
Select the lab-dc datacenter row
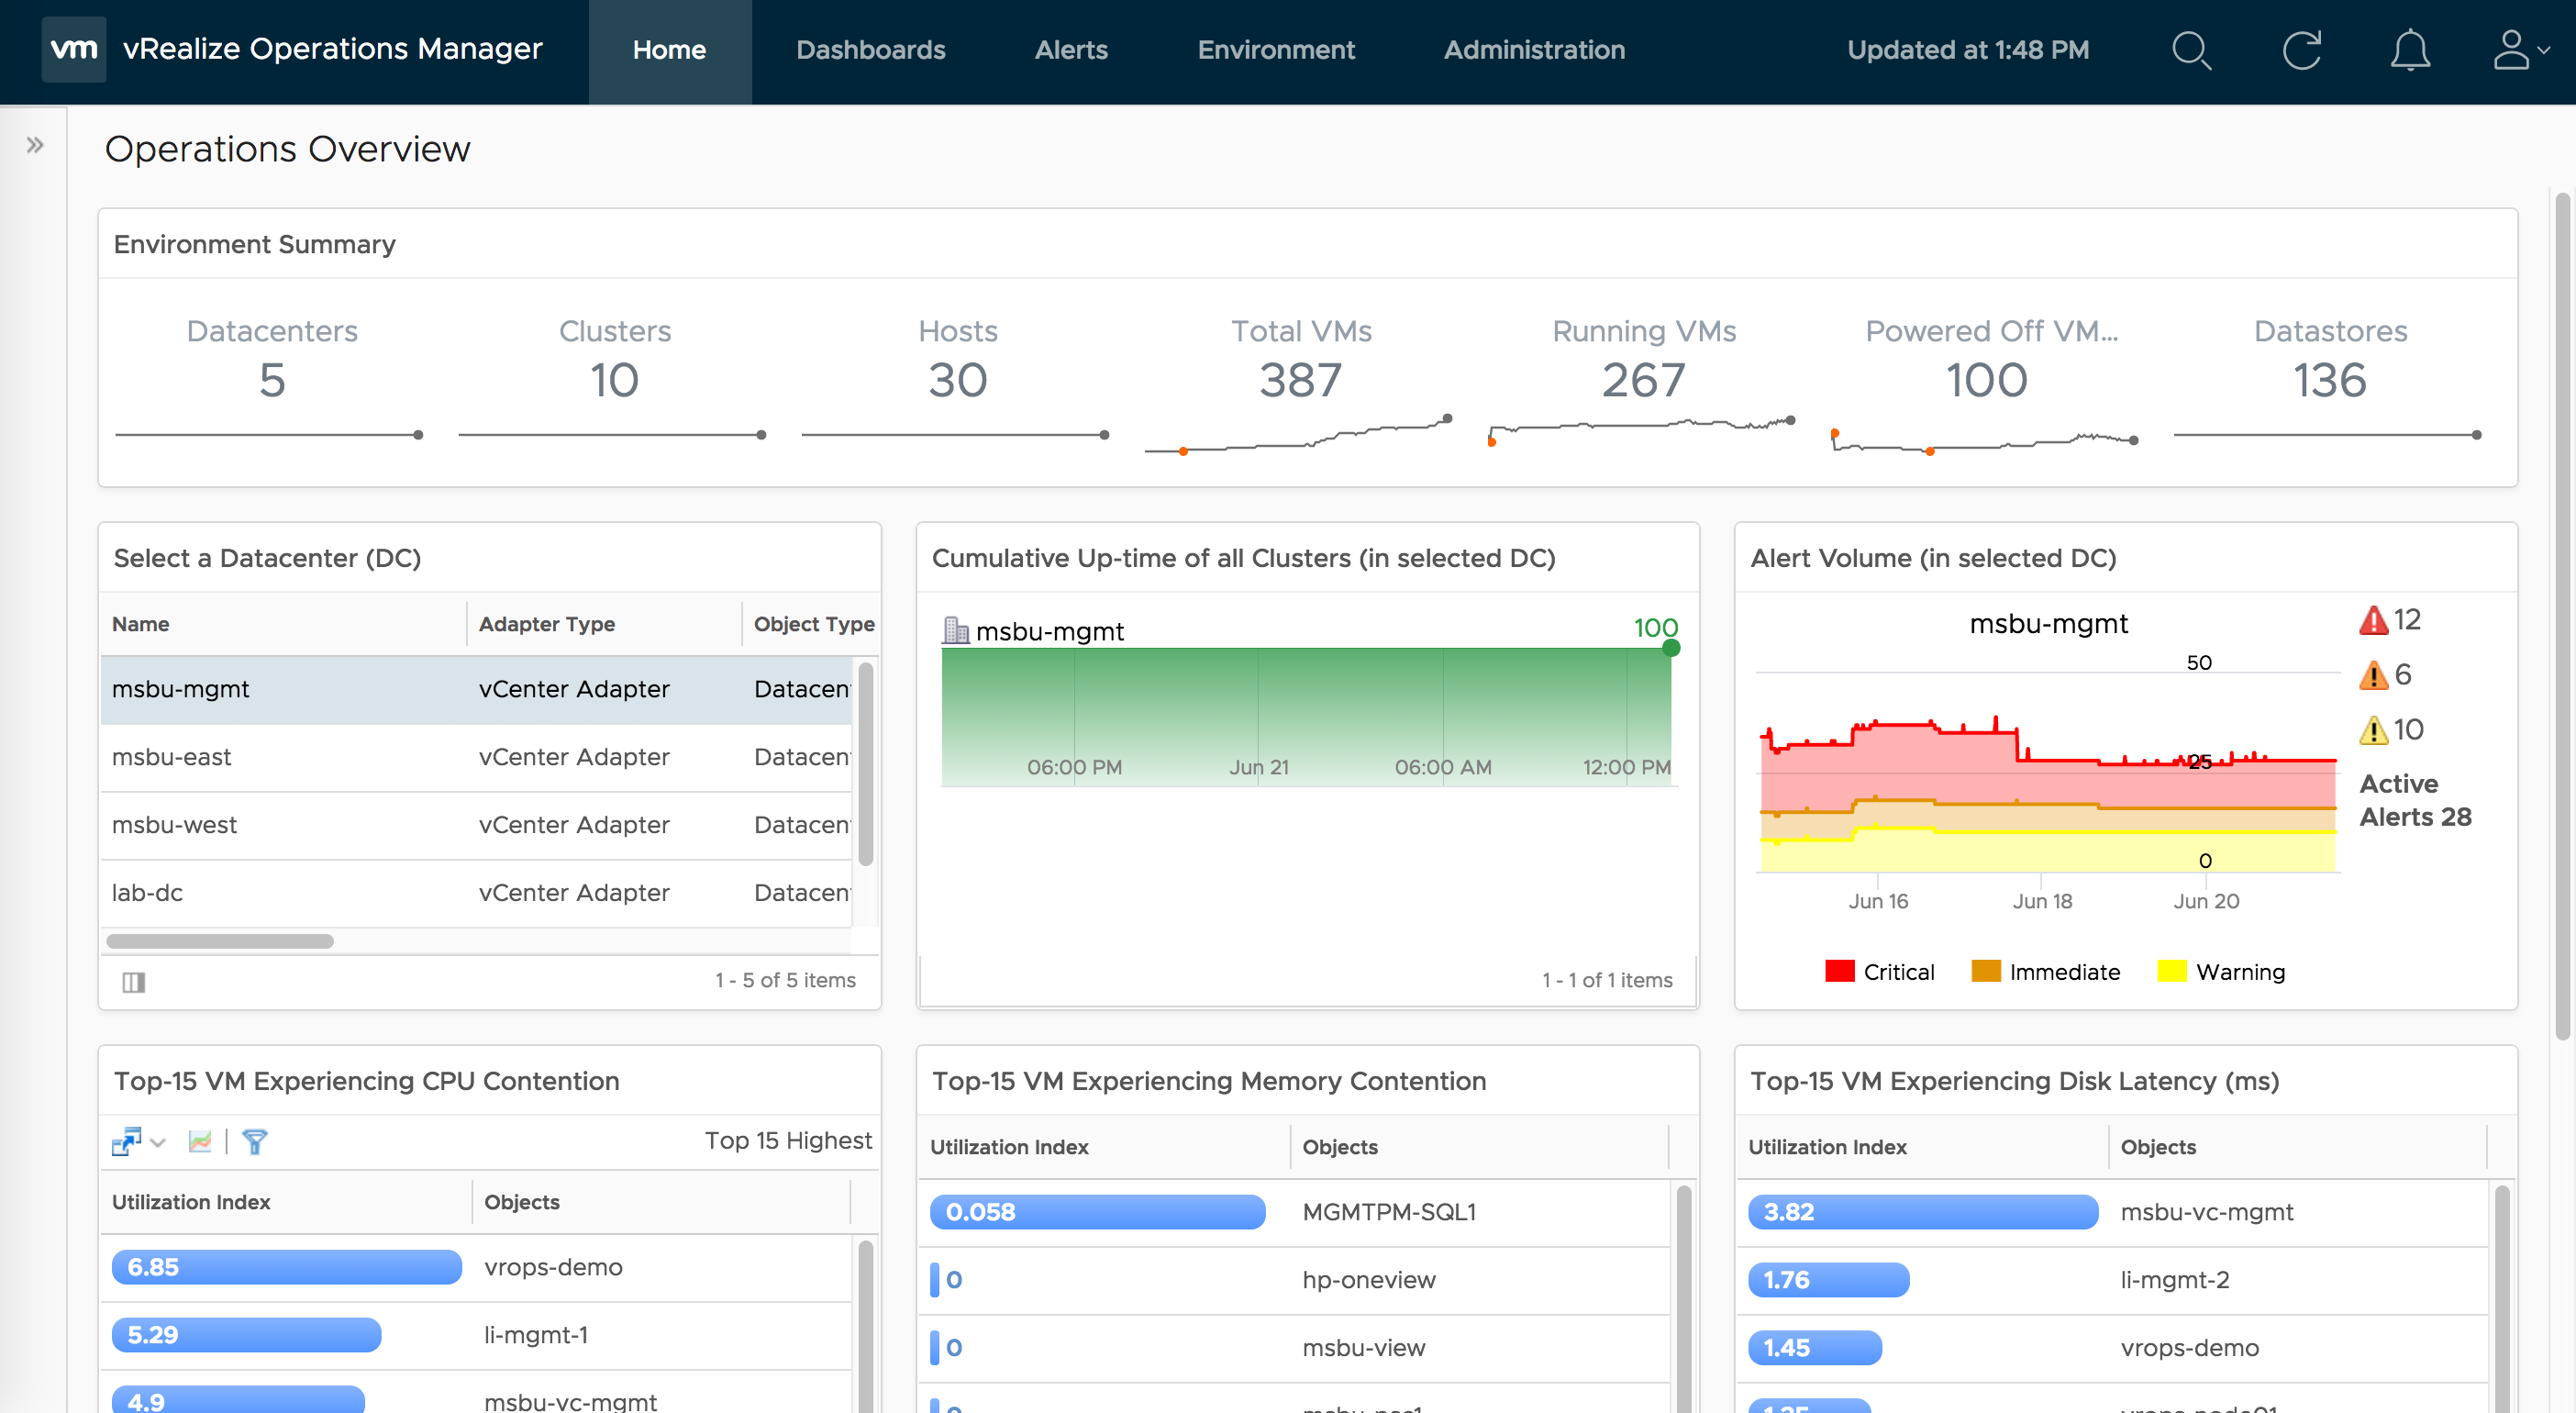click(x=476, y=893)
